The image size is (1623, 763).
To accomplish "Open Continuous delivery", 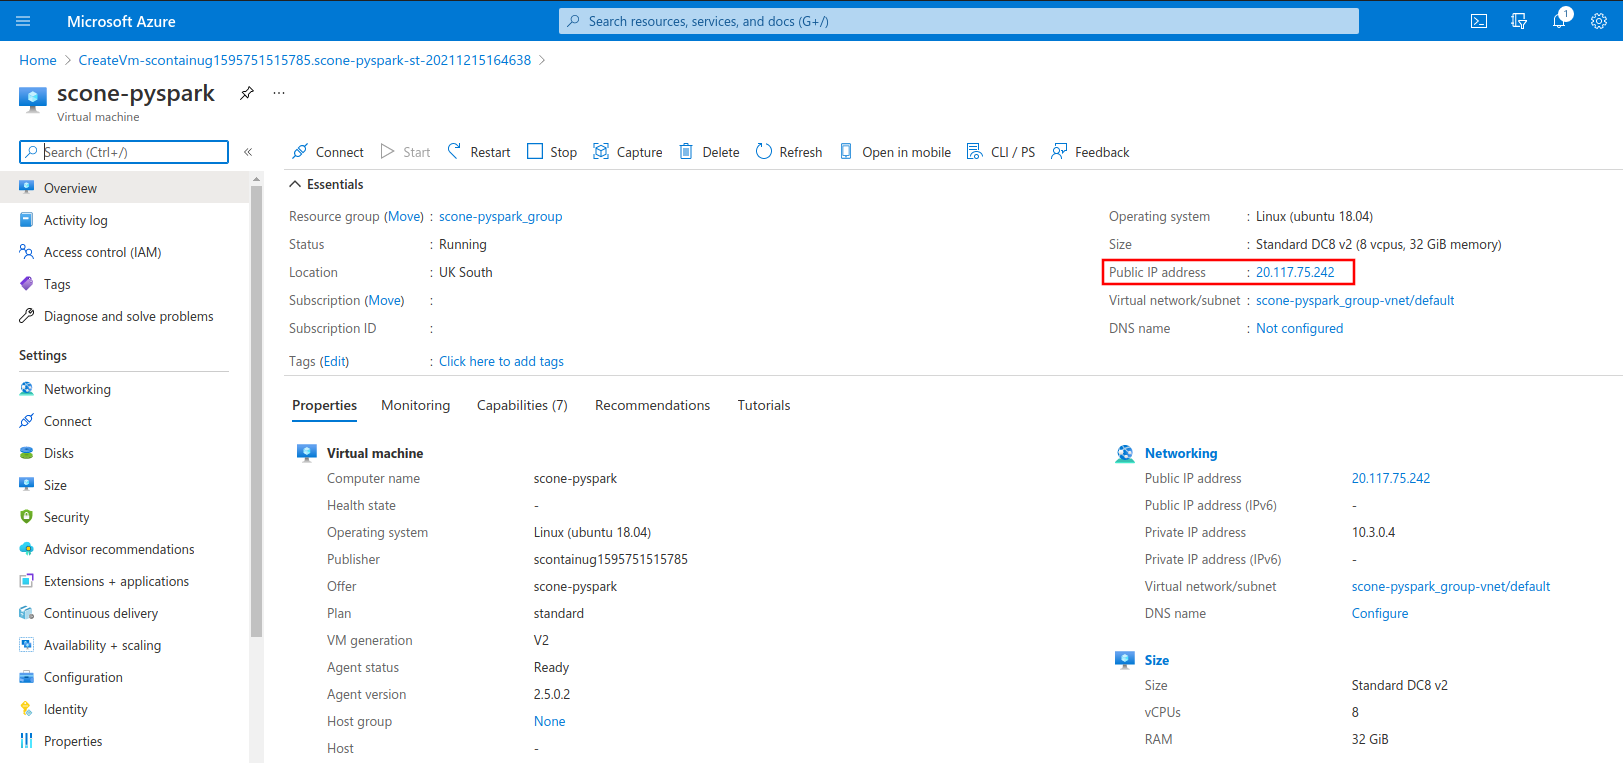I will [100, 613].
